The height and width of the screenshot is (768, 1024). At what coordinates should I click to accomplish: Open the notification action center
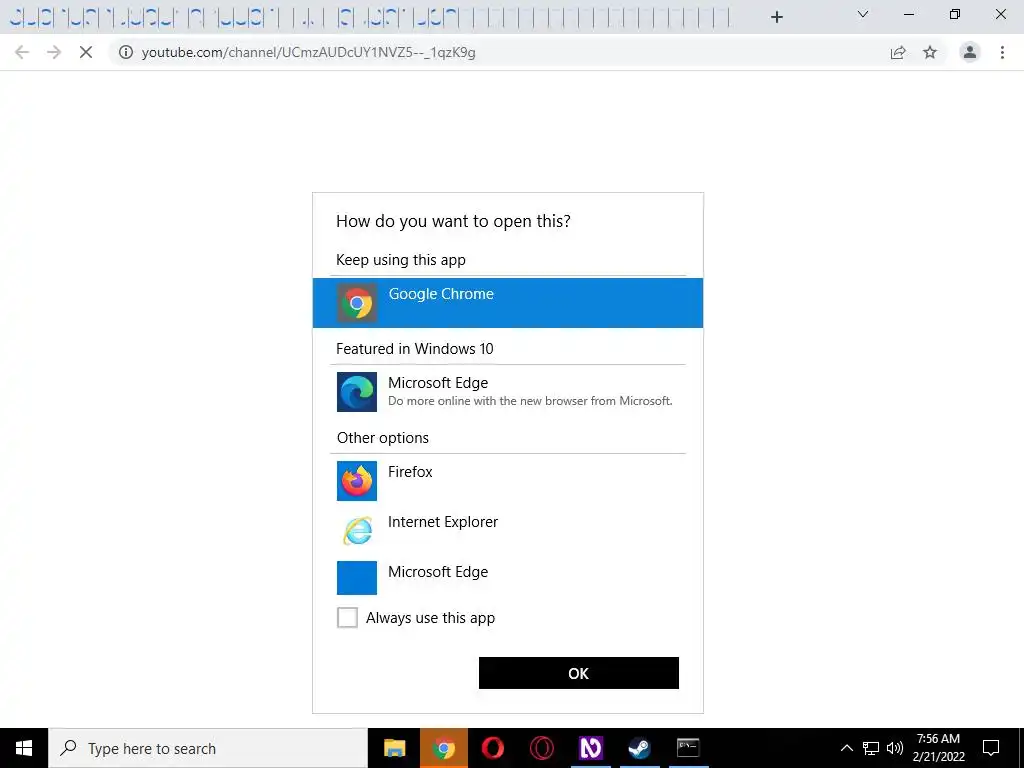coord(991,748)
